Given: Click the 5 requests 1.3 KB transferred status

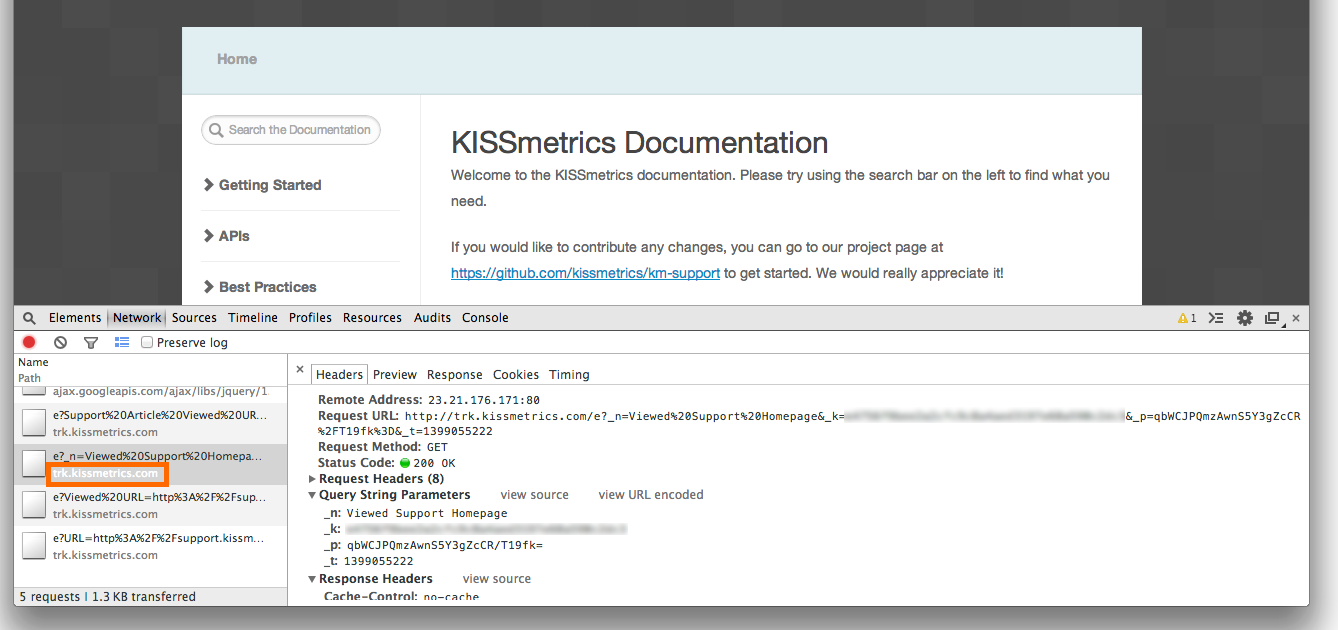Looking at the screenshot, I should 108,597.
